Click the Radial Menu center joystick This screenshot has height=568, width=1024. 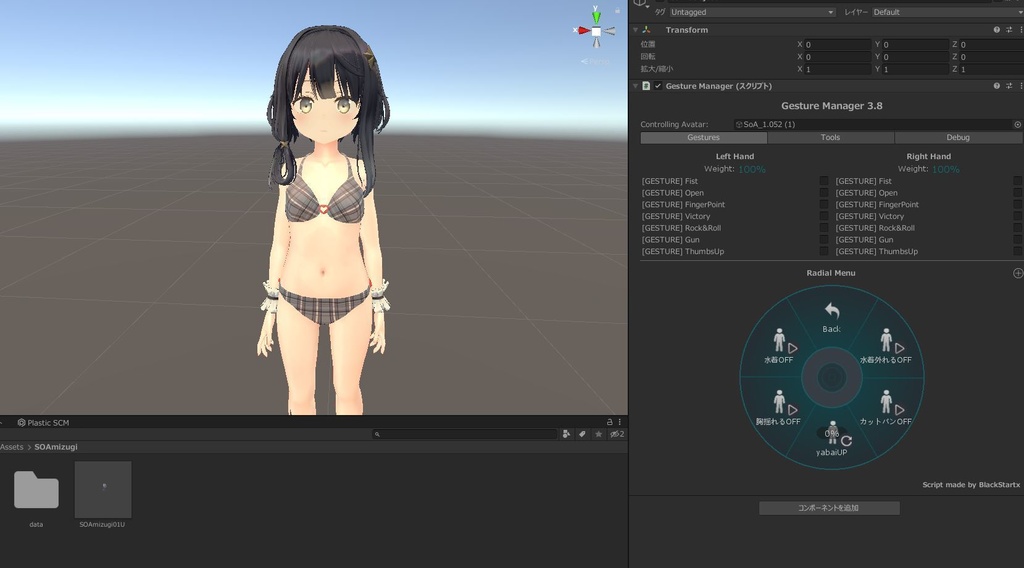tap(831, 377)
